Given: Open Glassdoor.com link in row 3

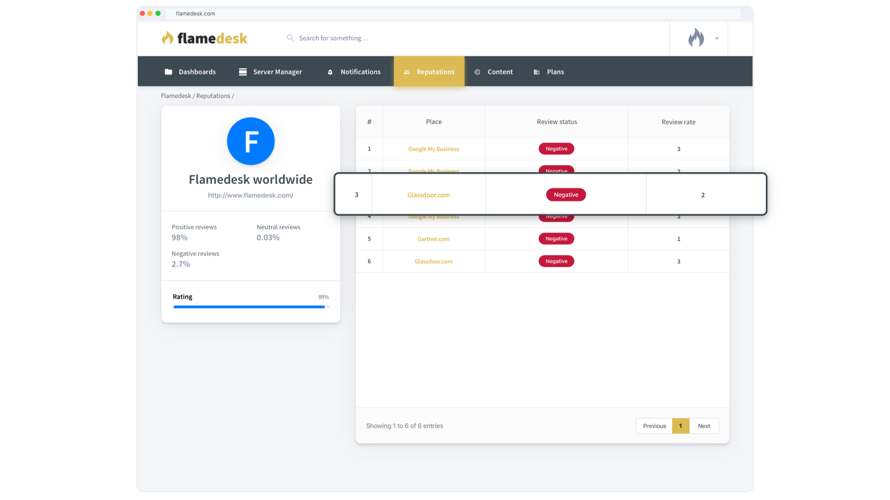Looking at the screenshot, I should click(429, 195).
